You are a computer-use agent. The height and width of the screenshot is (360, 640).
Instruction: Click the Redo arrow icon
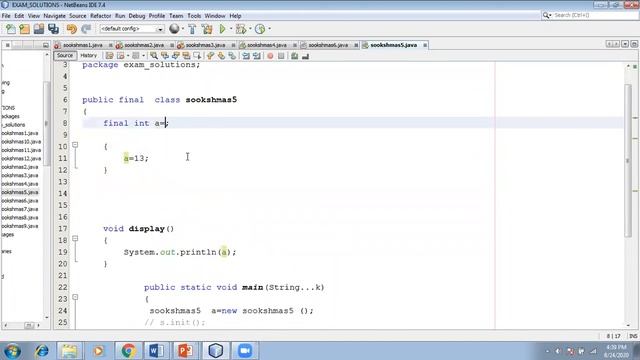point(86,29)
